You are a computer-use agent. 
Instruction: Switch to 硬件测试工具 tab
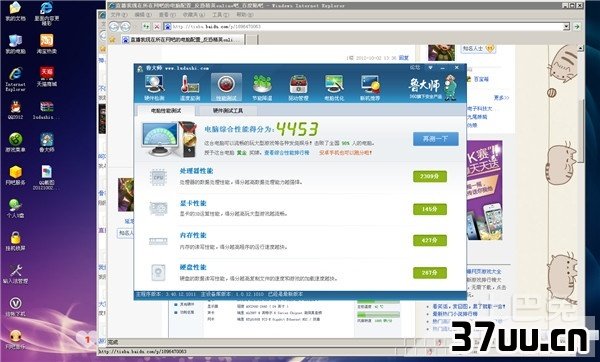pyautogui.click(x=228, y=111)
